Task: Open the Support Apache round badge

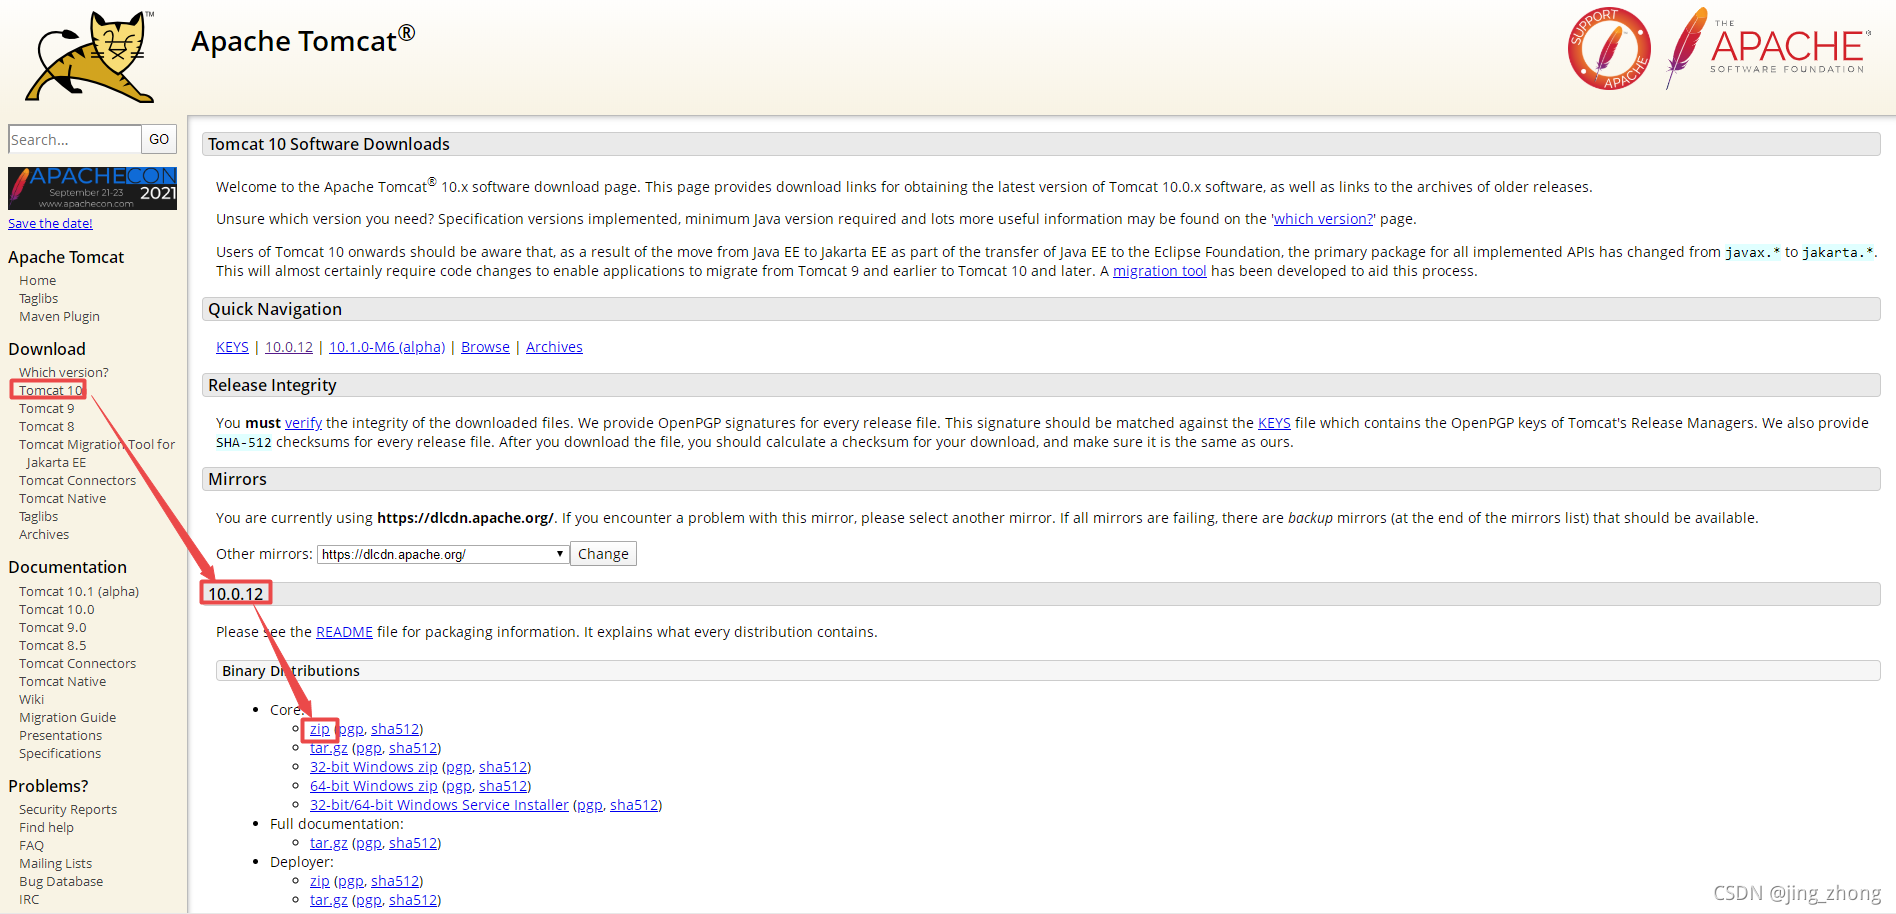Action: click(1609, 49)
